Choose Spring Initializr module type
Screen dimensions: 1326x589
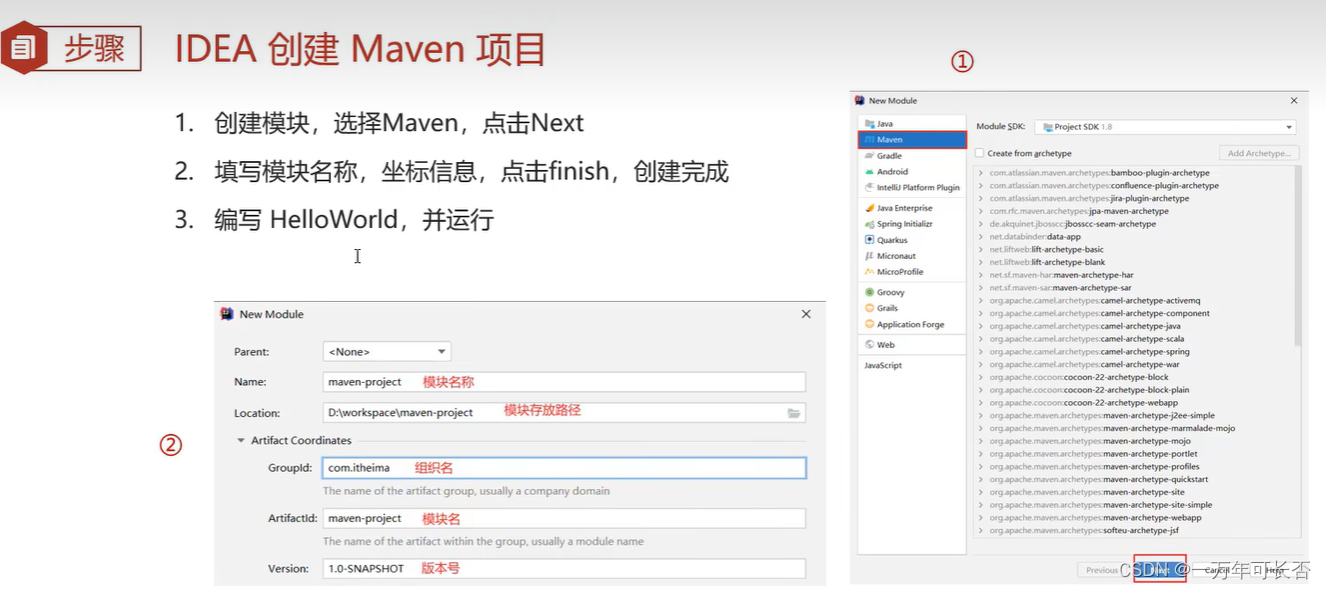pos(911,224)
